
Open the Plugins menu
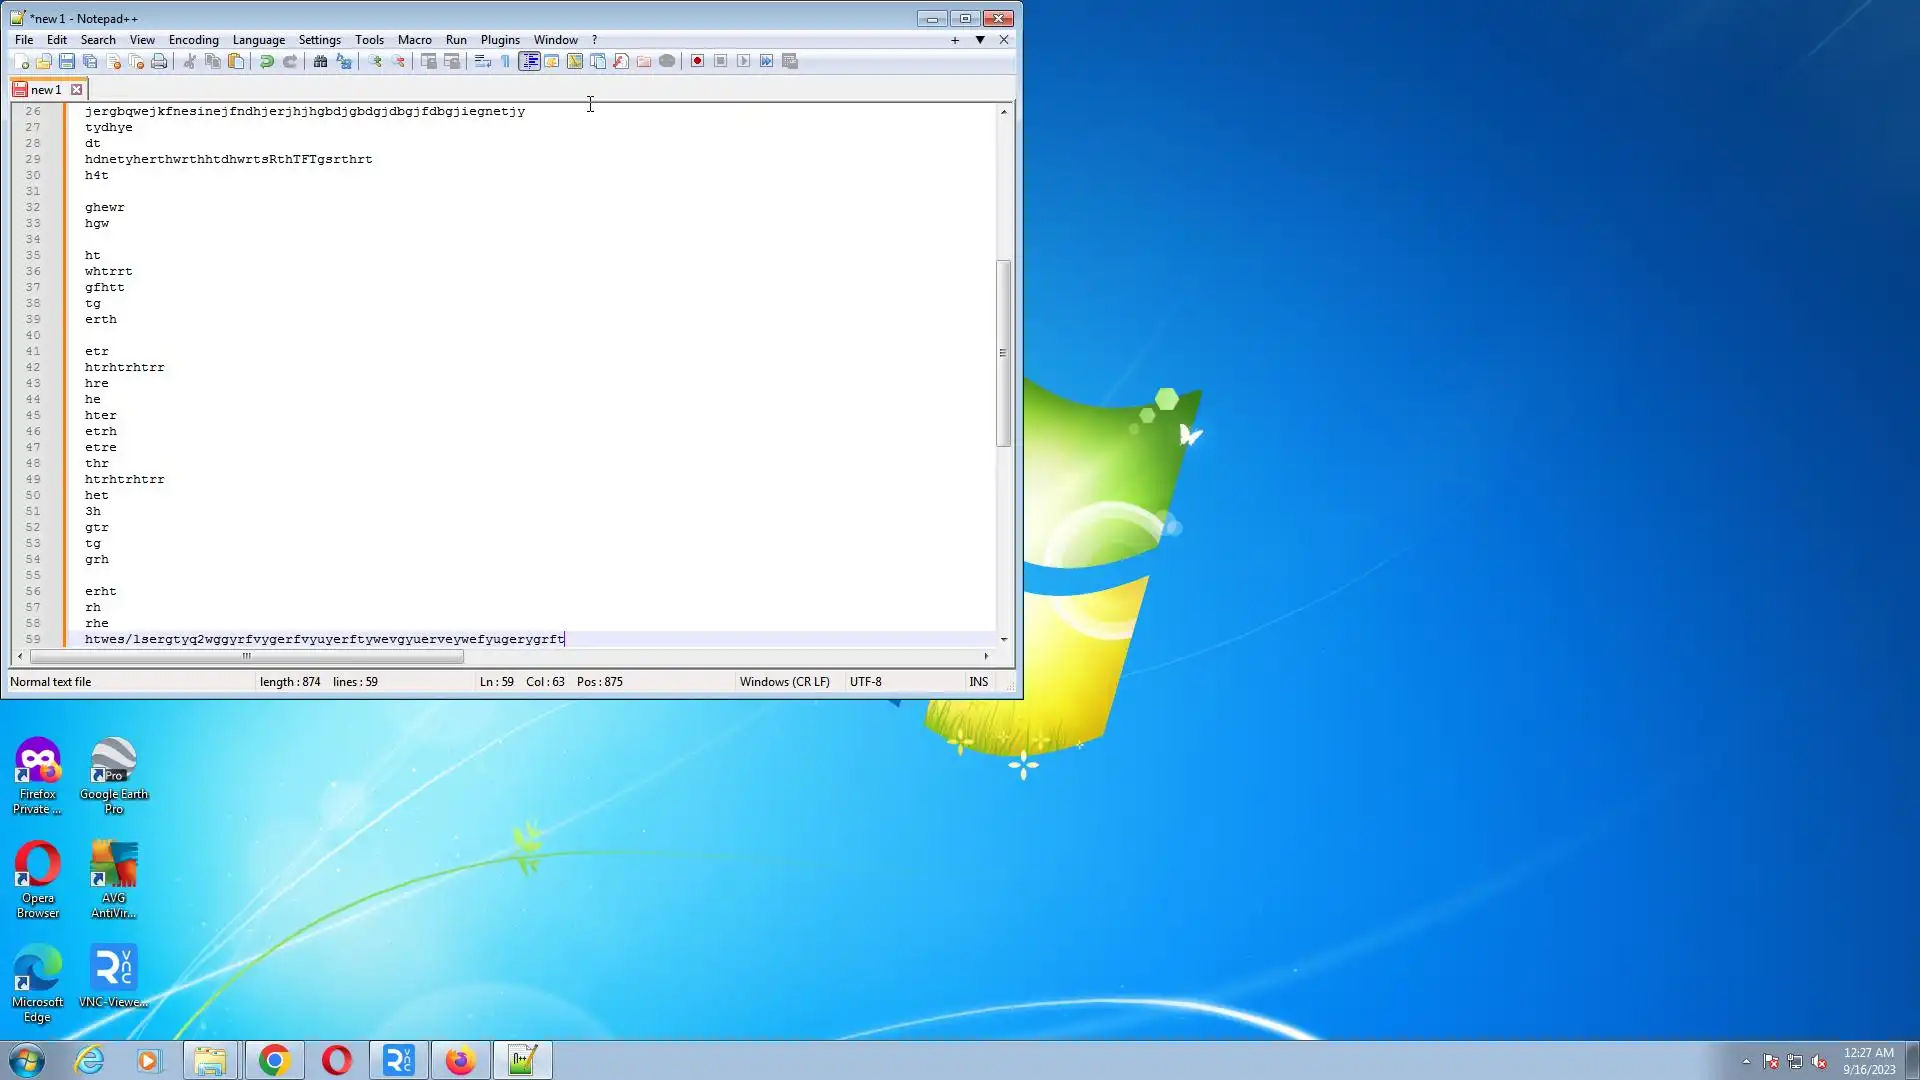click(499, 40)
